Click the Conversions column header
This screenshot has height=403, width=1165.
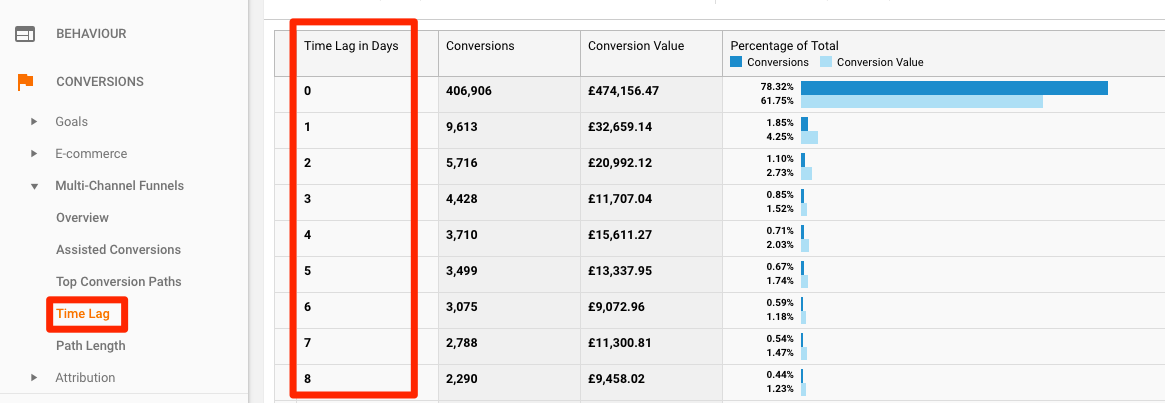click(480, 46)
